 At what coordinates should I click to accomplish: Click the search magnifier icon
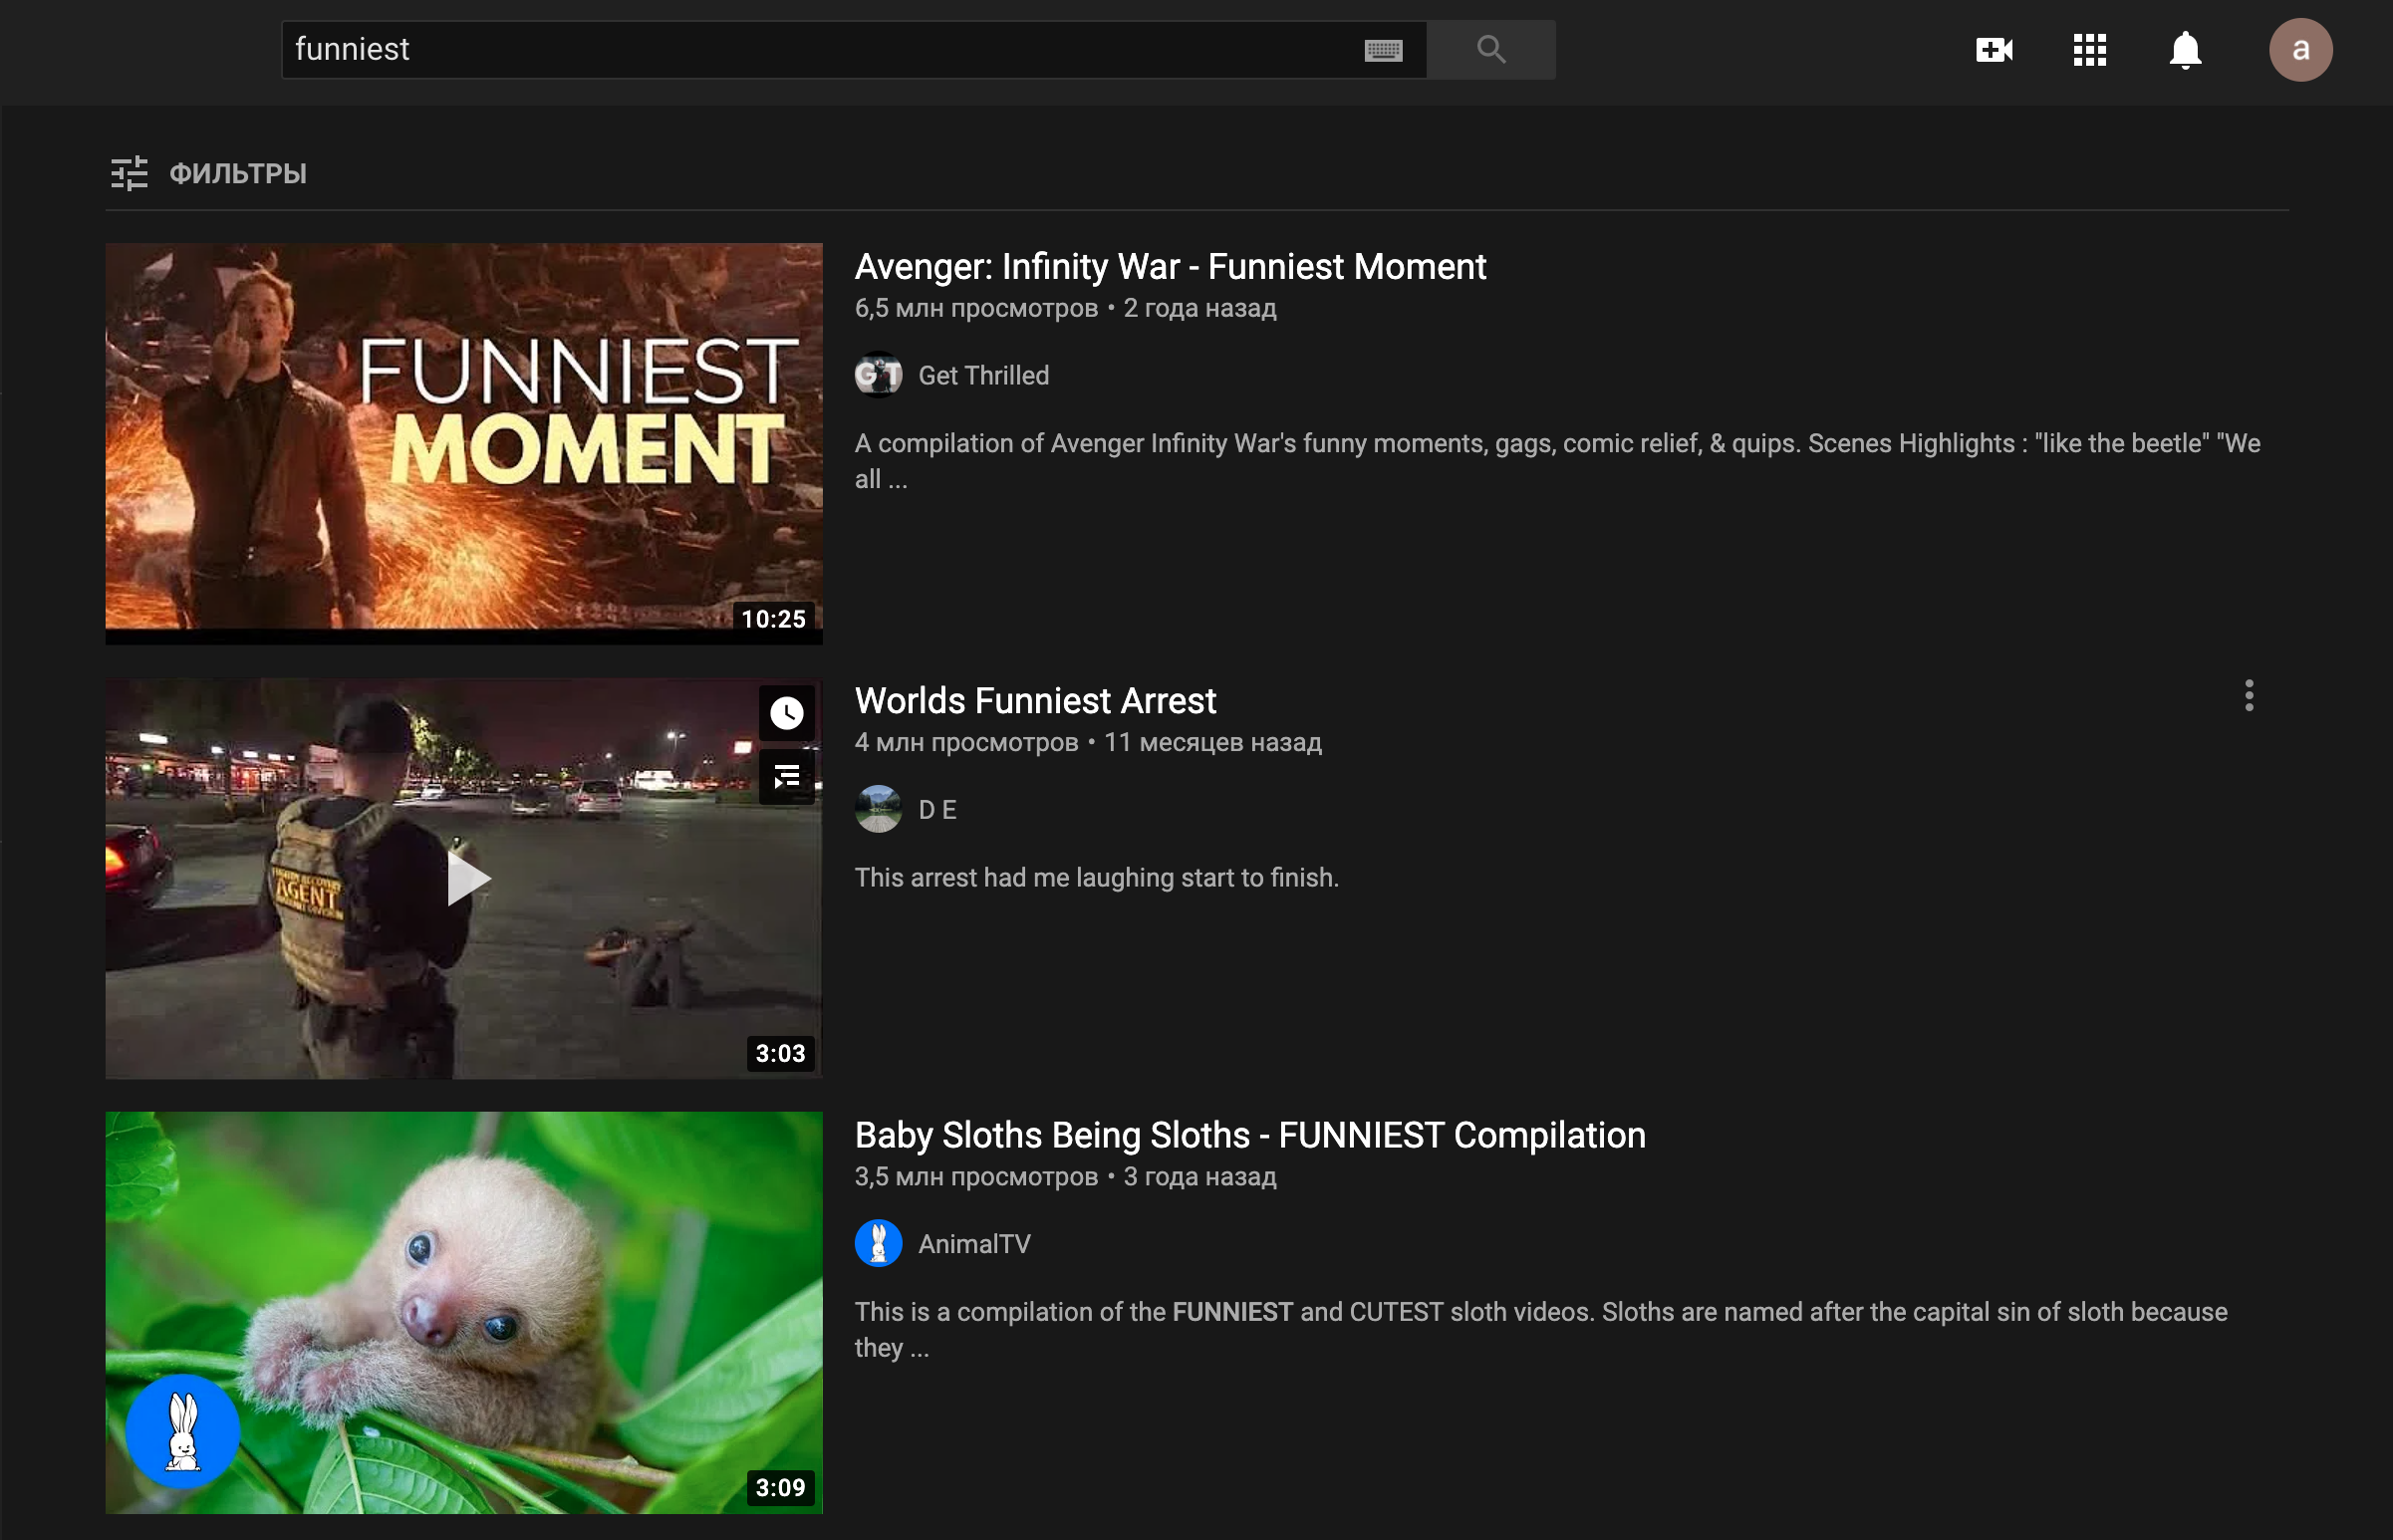[x=1489, y=47]
